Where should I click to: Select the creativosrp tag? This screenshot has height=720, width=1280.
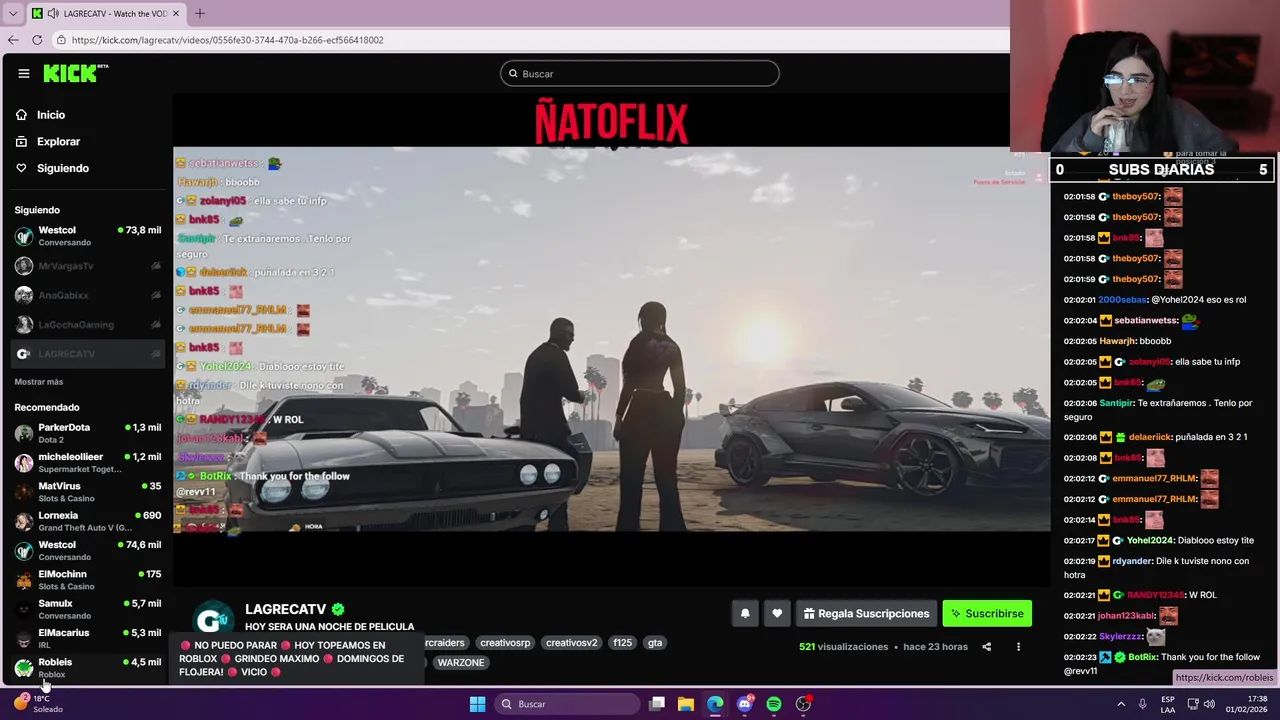click(x=504, y=643)
